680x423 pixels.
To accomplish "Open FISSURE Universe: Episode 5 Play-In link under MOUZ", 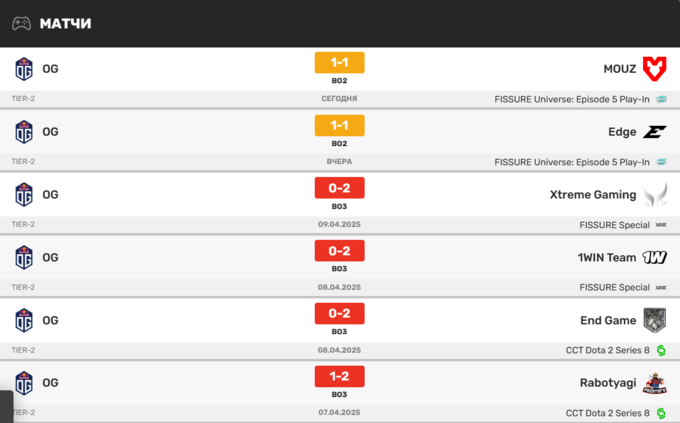I will click(x=571, y=99).
